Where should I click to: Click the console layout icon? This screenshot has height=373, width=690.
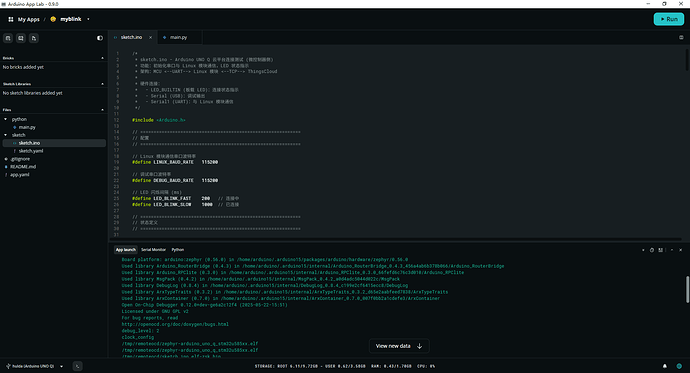(661, 250)
